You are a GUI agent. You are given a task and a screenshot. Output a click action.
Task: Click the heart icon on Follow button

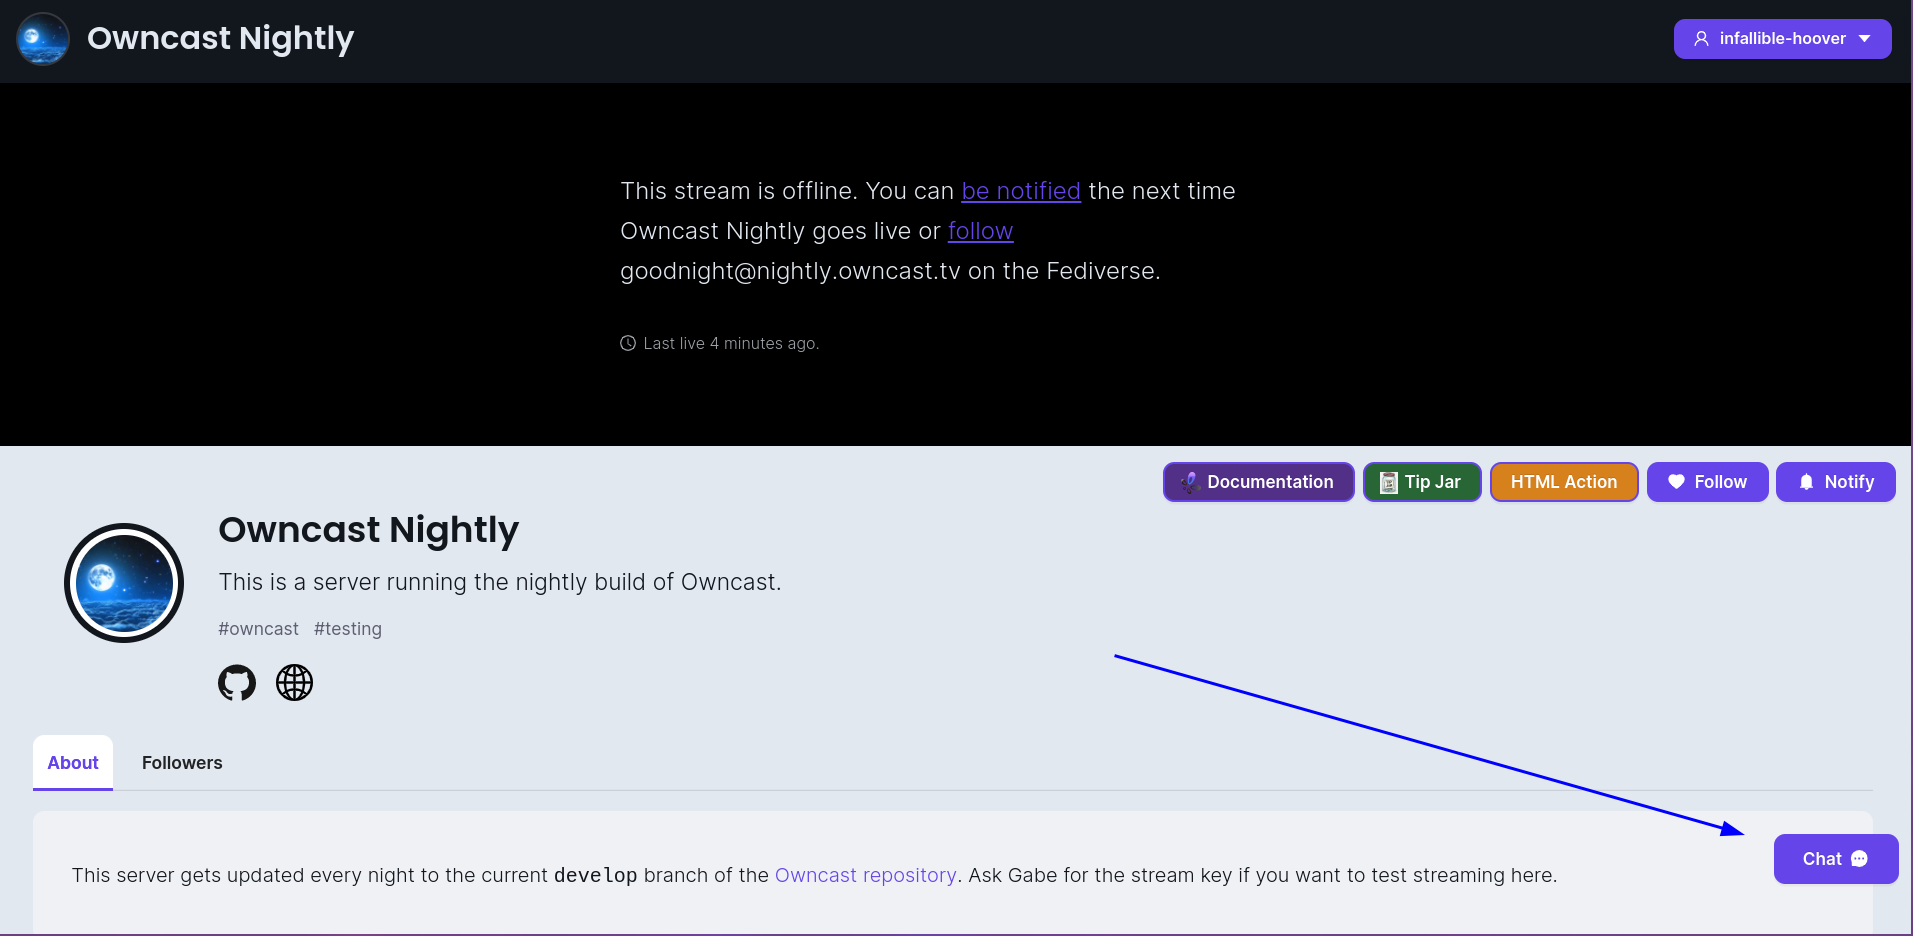tap(1676, 481)
